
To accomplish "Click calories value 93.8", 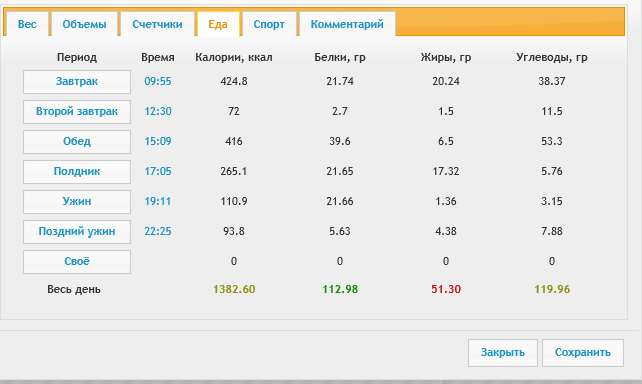I will (x=234, y=231).
